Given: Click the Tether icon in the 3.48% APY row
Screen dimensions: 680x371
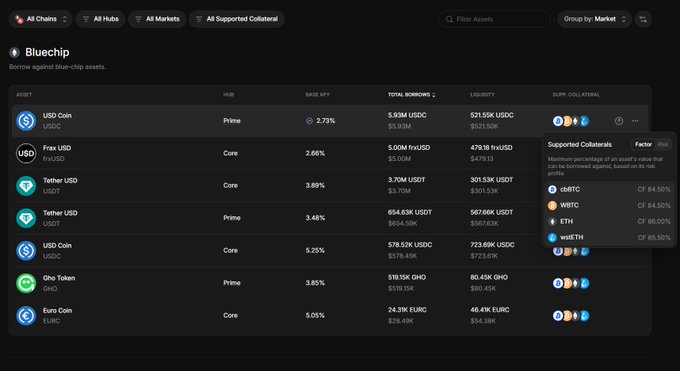Looking at the screenshot, I should tap(26, 218).
